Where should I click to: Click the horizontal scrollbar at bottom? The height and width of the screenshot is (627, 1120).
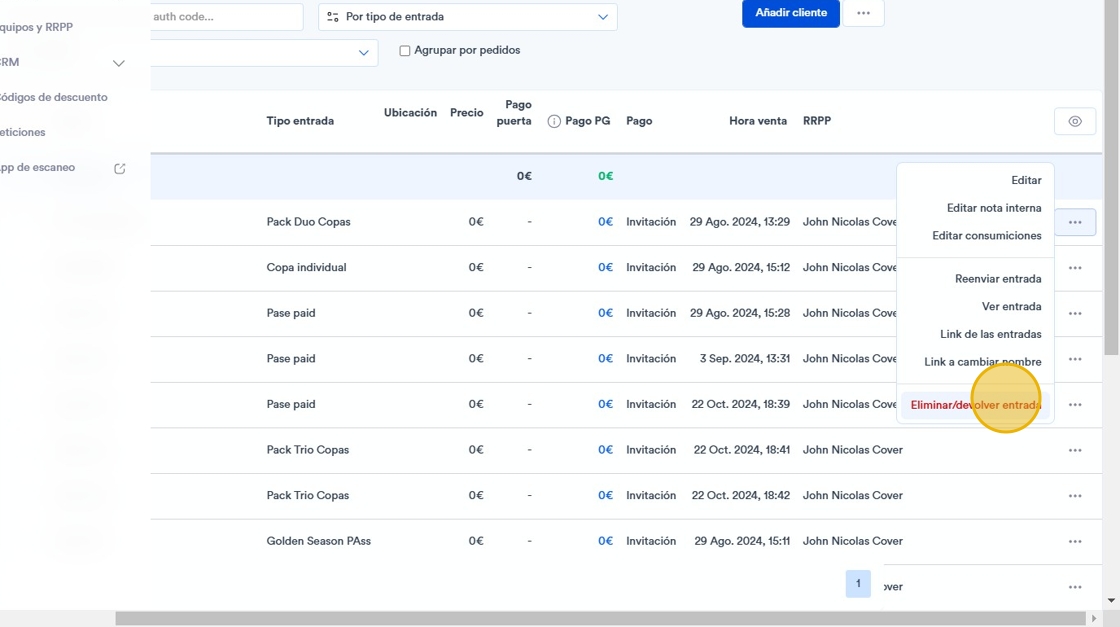(601, 618)
